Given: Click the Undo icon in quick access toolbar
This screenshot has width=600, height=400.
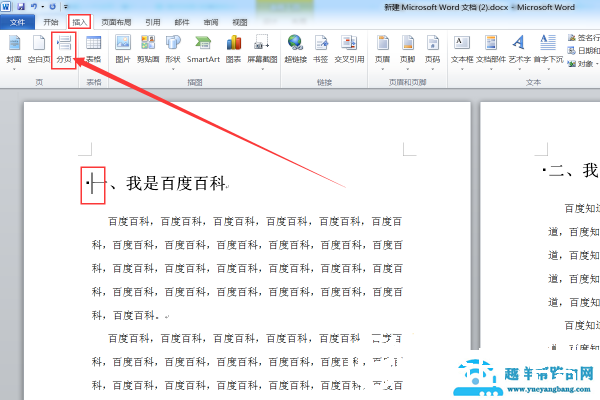Looking at the screenshot, I should click(x=34, y=7).
